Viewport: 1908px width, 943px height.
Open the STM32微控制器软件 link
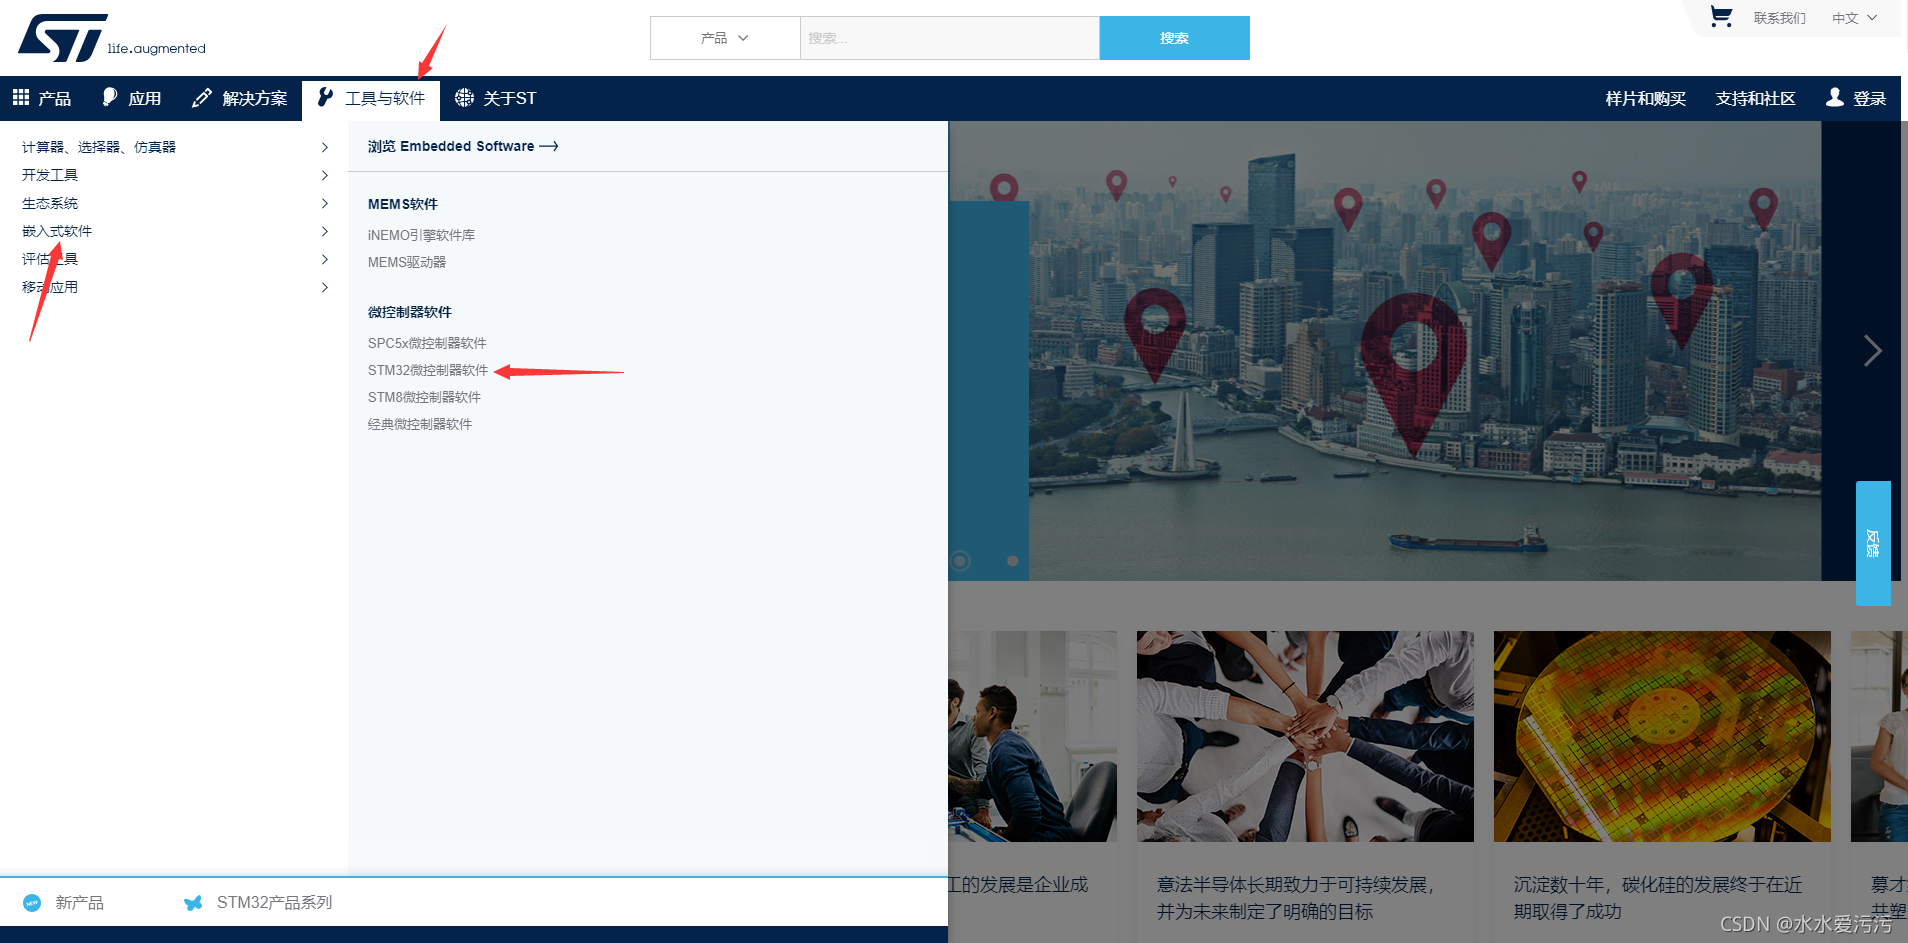(428, 370)
